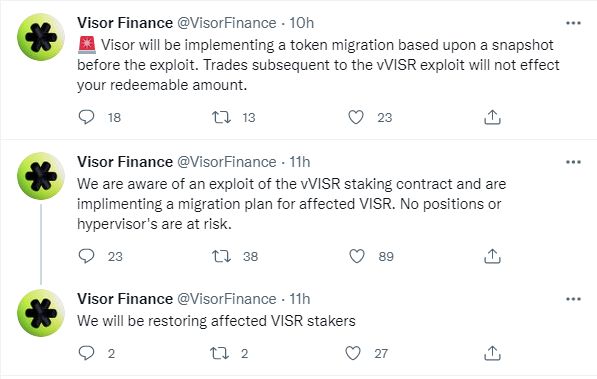Open more options on the 10h tweet
This screenshot has width=597, height=379.
point(573,23)
